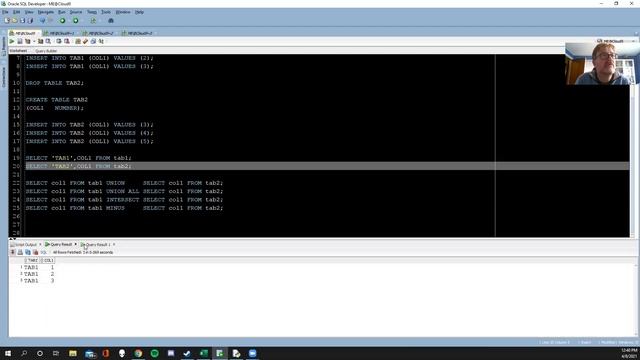The width and height of the screenshot is (640, 360).
Task: Click the Save icon in the main toolbar
Action: point(22,21)
